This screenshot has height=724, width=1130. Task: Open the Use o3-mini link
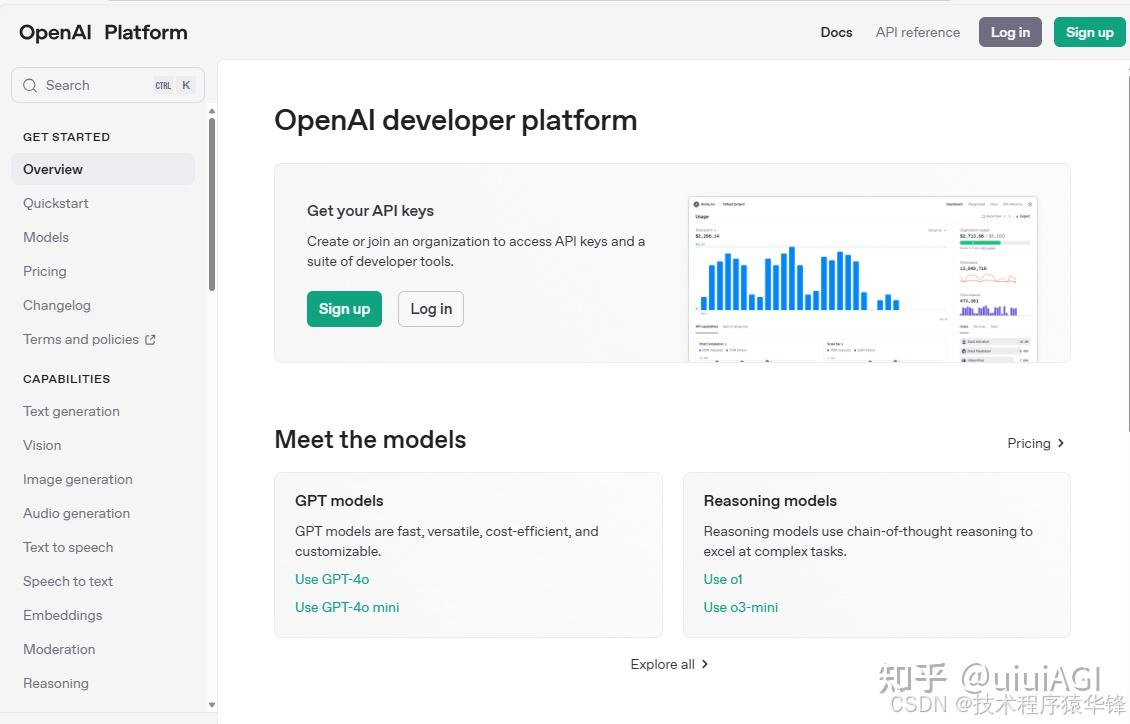click(740, 607)
